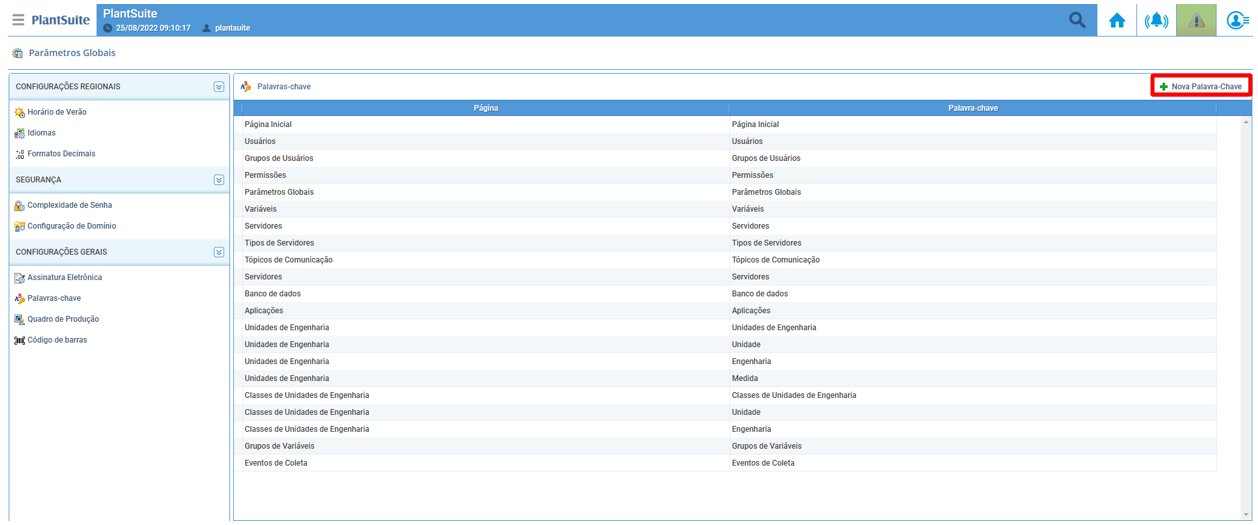Open Complexidade de Senha settings

(x=70, y=205)
